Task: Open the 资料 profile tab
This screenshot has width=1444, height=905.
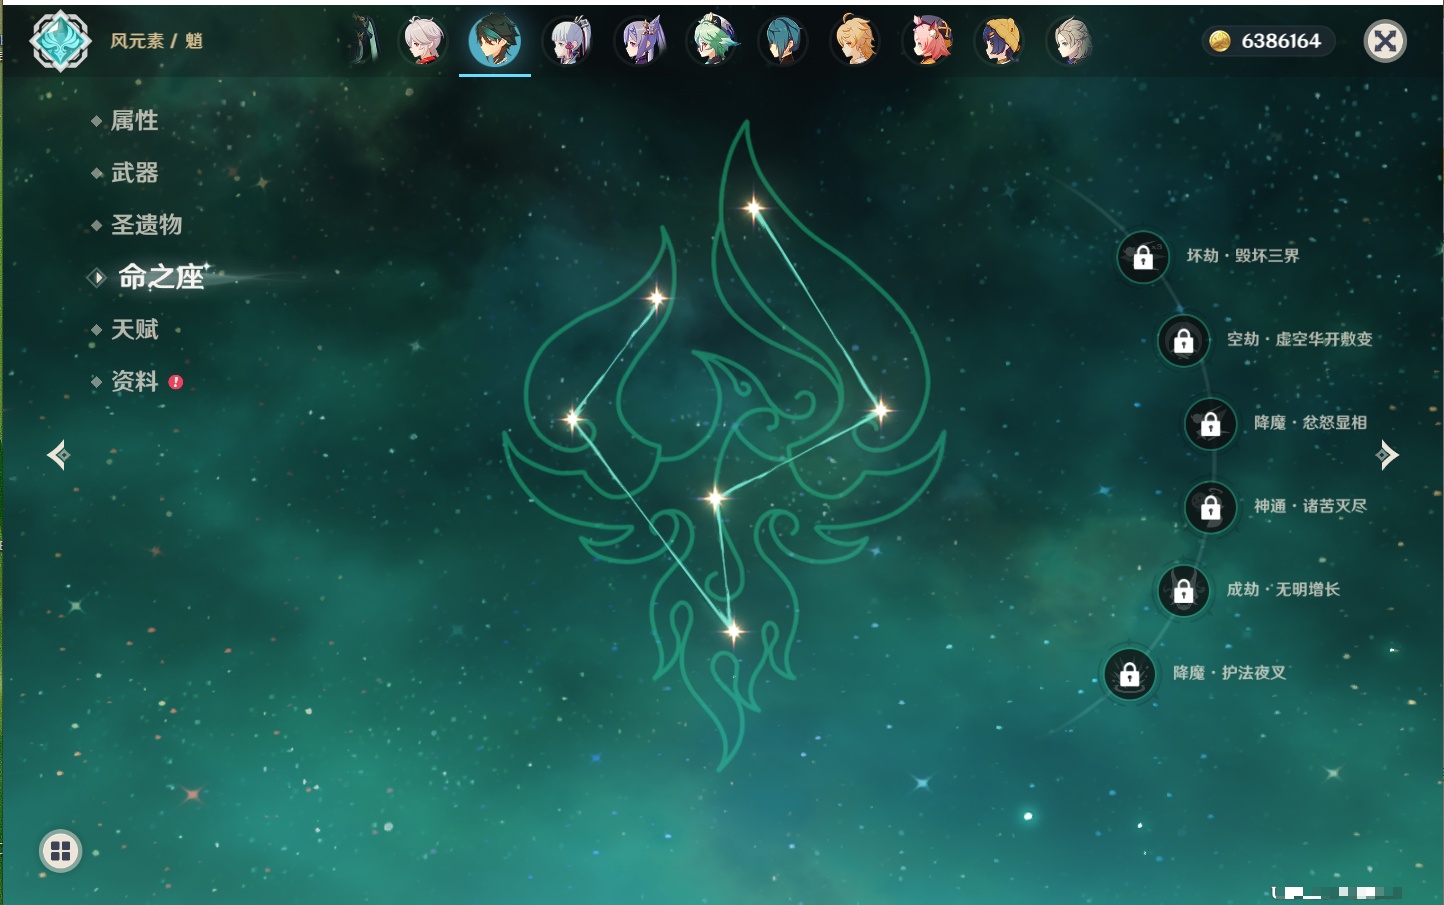Action: (x=134, y=381)
